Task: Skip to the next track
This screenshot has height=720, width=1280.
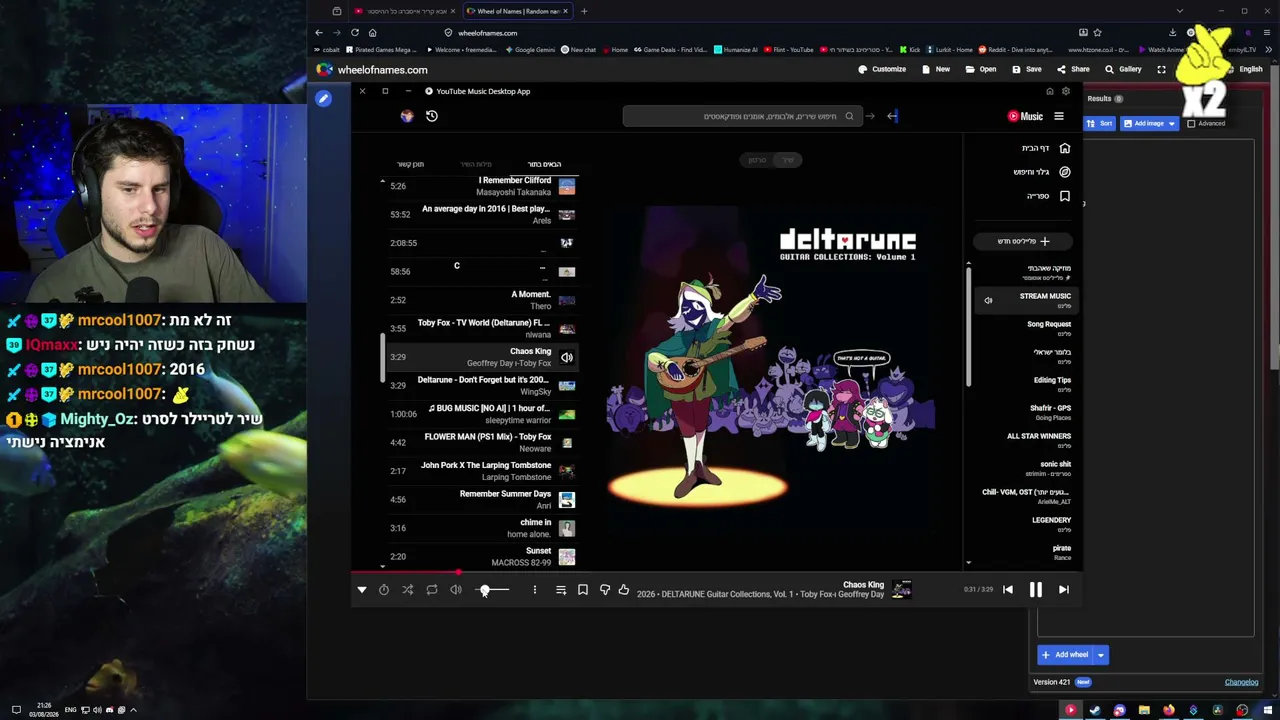Action: (1063, 590)
